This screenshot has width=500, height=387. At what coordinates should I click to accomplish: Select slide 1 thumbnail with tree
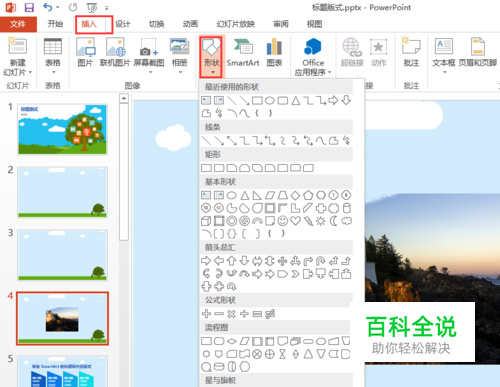pos(62,129)
